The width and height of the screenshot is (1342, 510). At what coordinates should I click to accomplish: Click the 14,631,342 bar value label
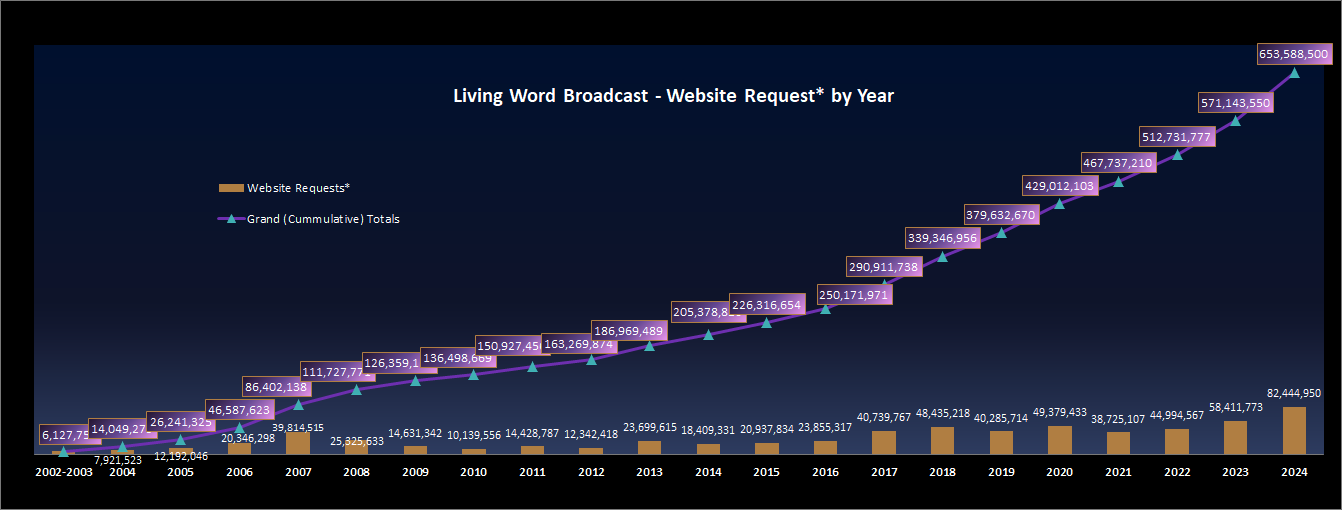[415, 433]
